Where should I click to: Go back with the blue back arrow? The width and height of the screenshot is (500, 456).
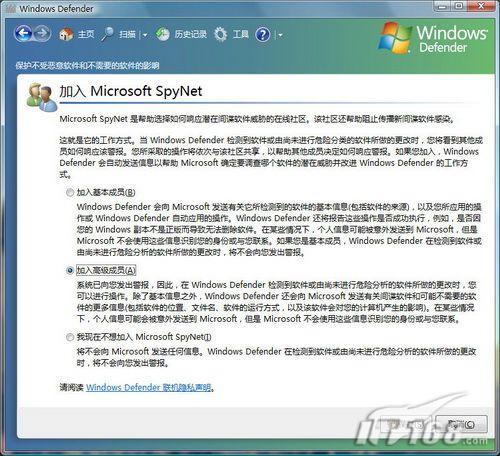23,33
